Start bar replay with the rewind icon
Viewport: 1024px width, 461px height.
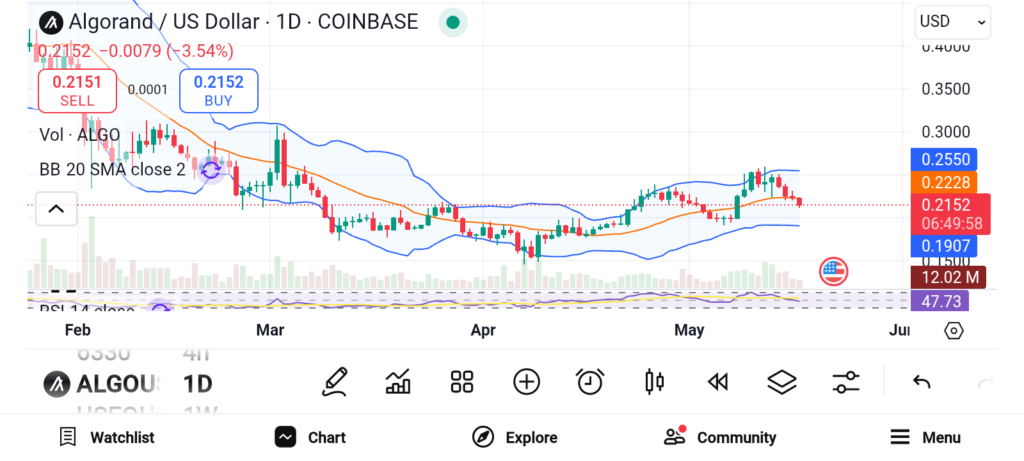click(717, 381)
